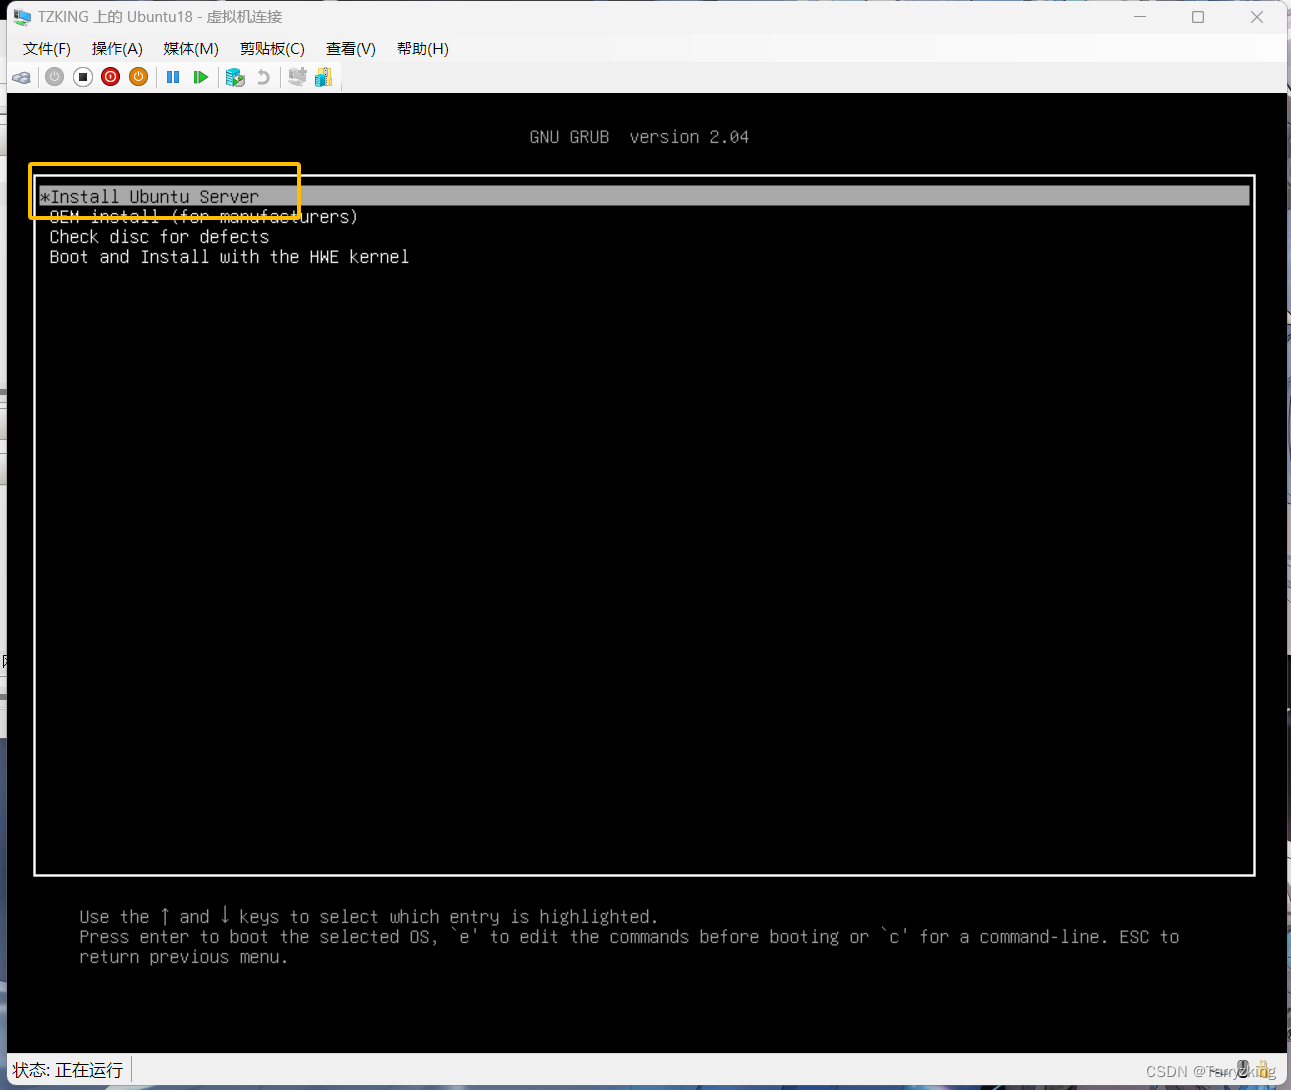Send Ctrl+Alt+Delete with the keys toolbar icon
1291x1090 pixels.
click(x=22, y=77)
